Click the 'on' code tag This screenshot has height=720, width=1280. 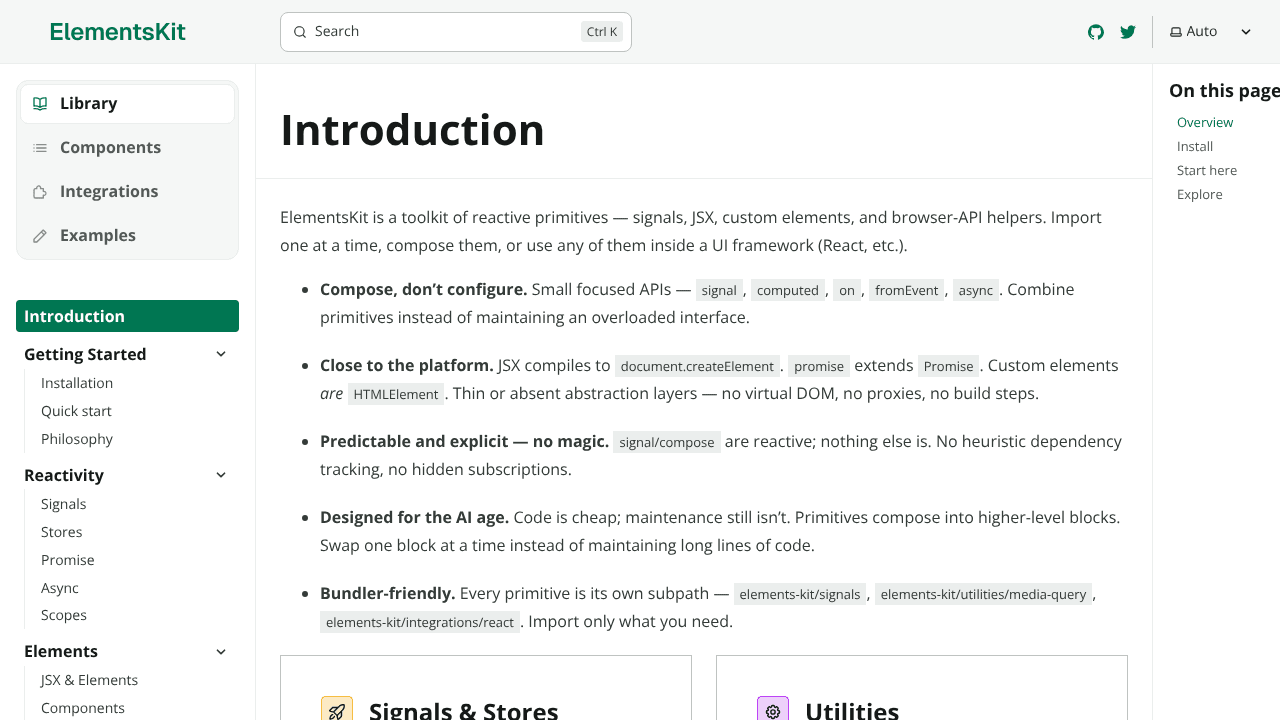[x=847, y=290]
